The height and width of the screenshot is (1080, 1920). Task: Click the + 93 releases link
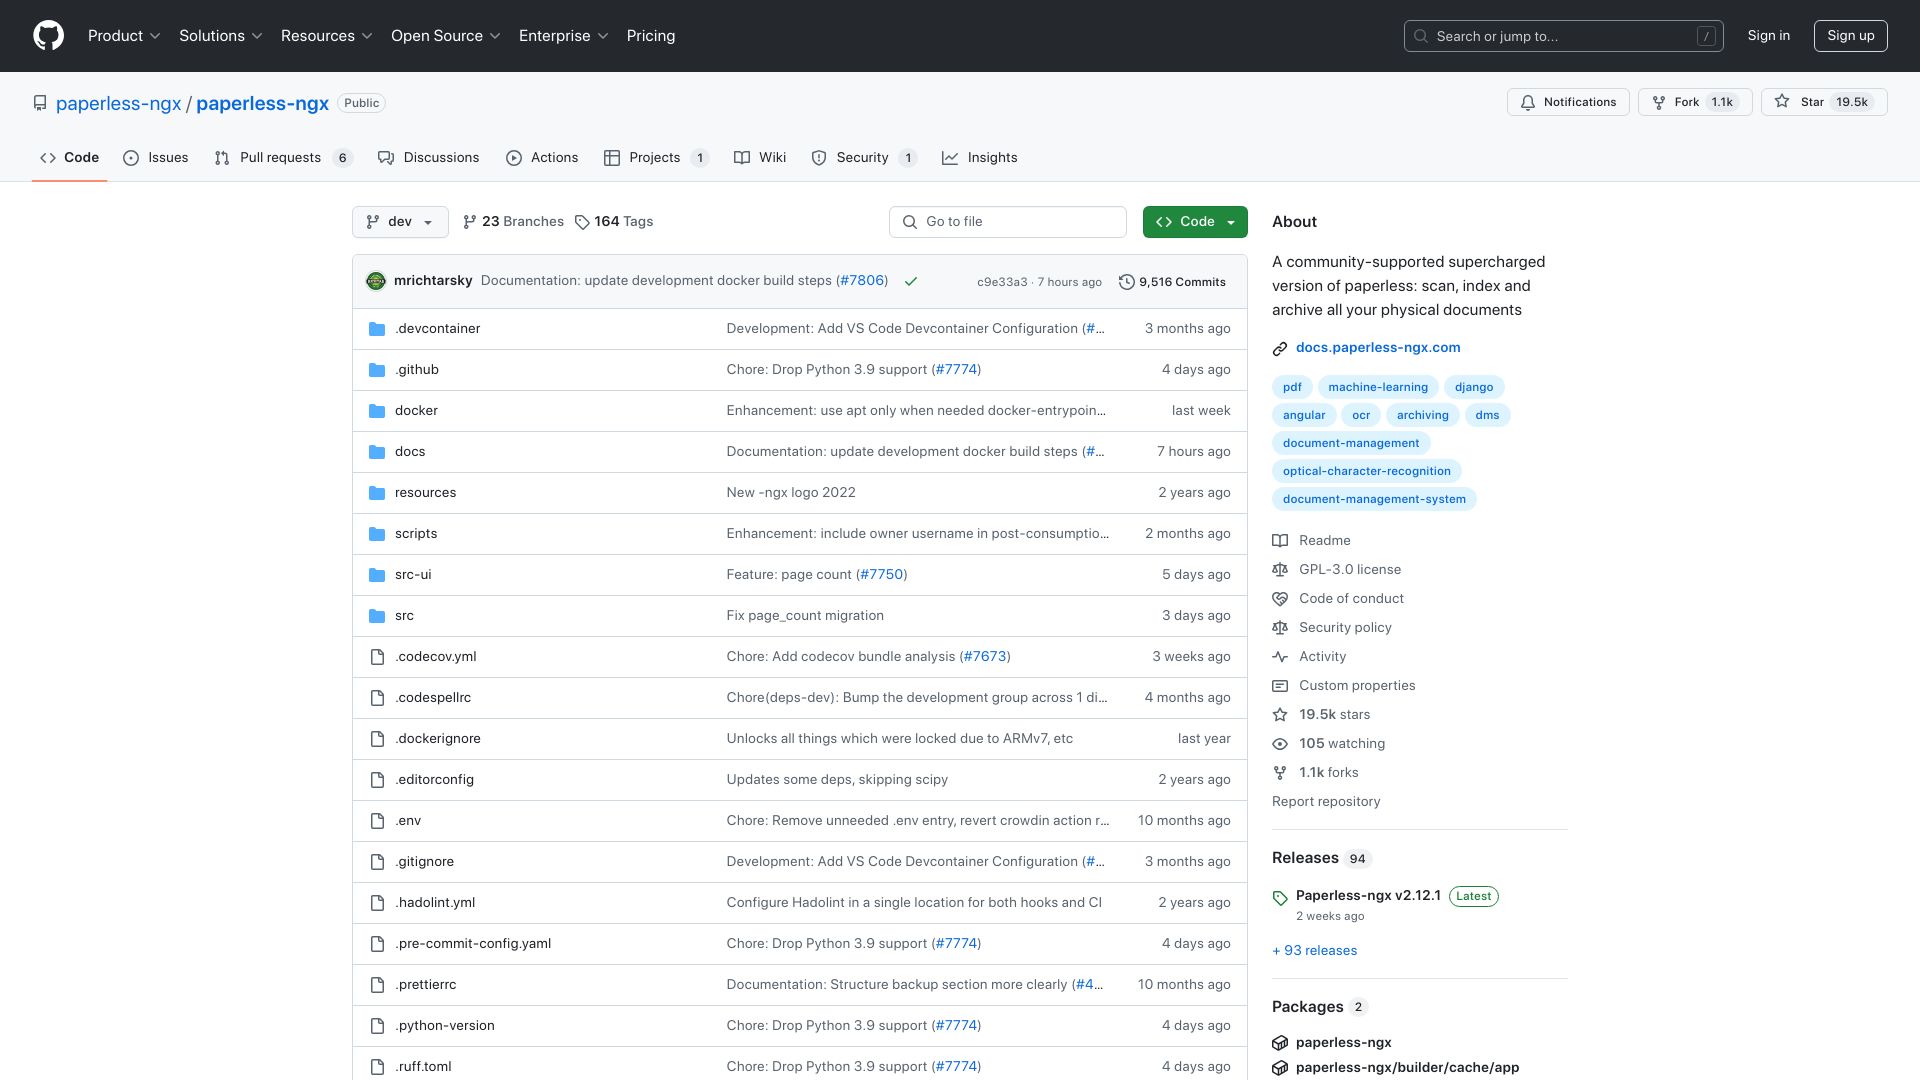click(1315, 951)
